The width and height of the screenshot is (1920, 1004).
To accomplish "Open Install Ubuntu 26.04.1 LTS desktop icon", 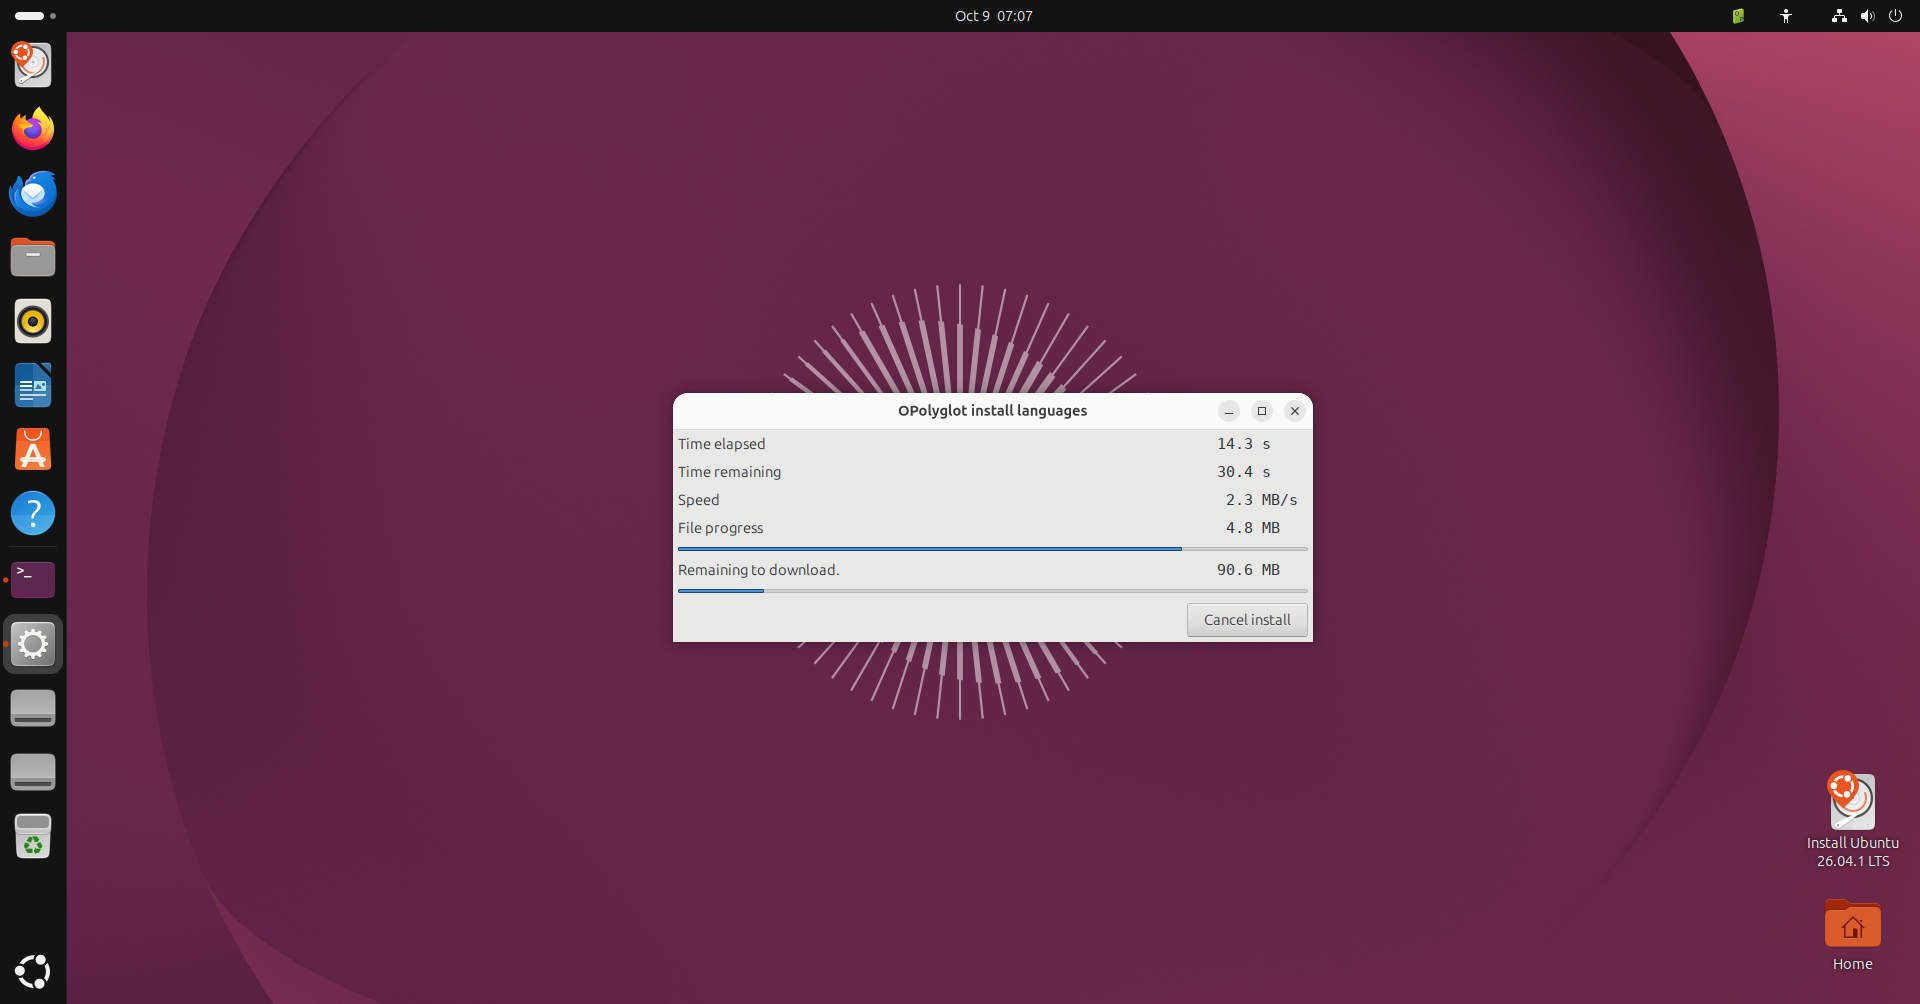I will 1852,820.
